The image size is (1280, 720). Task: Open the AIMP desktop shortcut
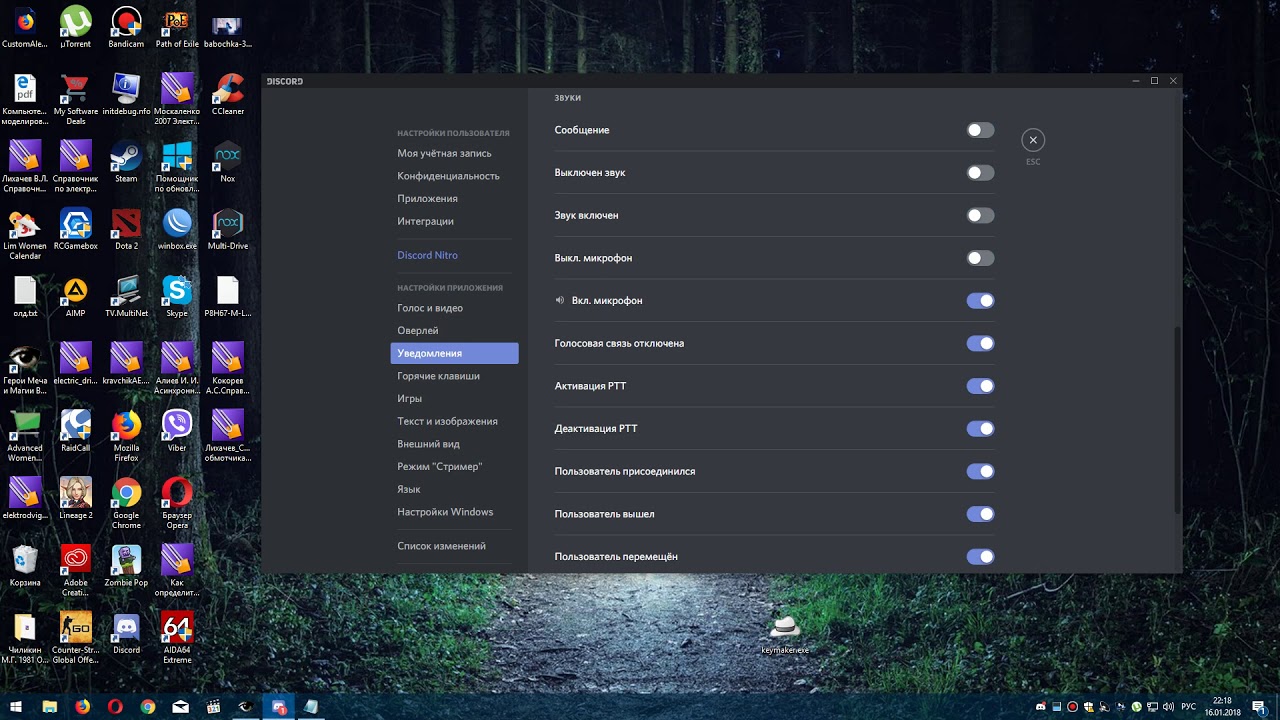tap(76, 297)
